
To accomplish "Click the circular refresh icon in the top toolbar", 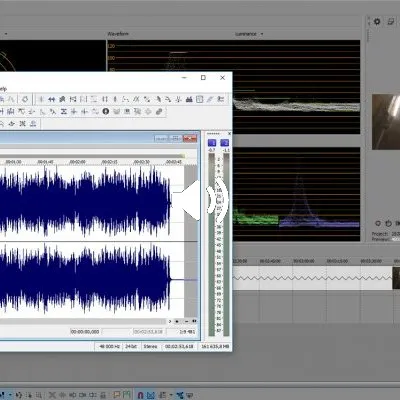I will pyautogui.click(x=25, y=99).
